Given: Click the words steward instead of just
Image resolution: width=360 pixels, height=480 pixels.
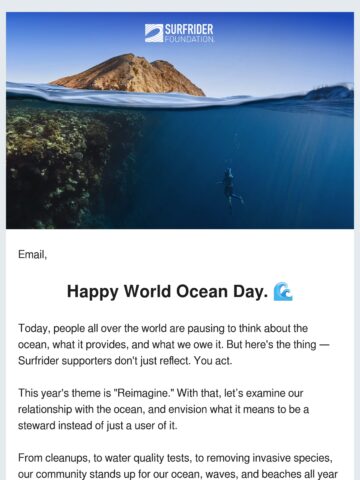Looking at the screenshot, I should [x=69, y=425].
